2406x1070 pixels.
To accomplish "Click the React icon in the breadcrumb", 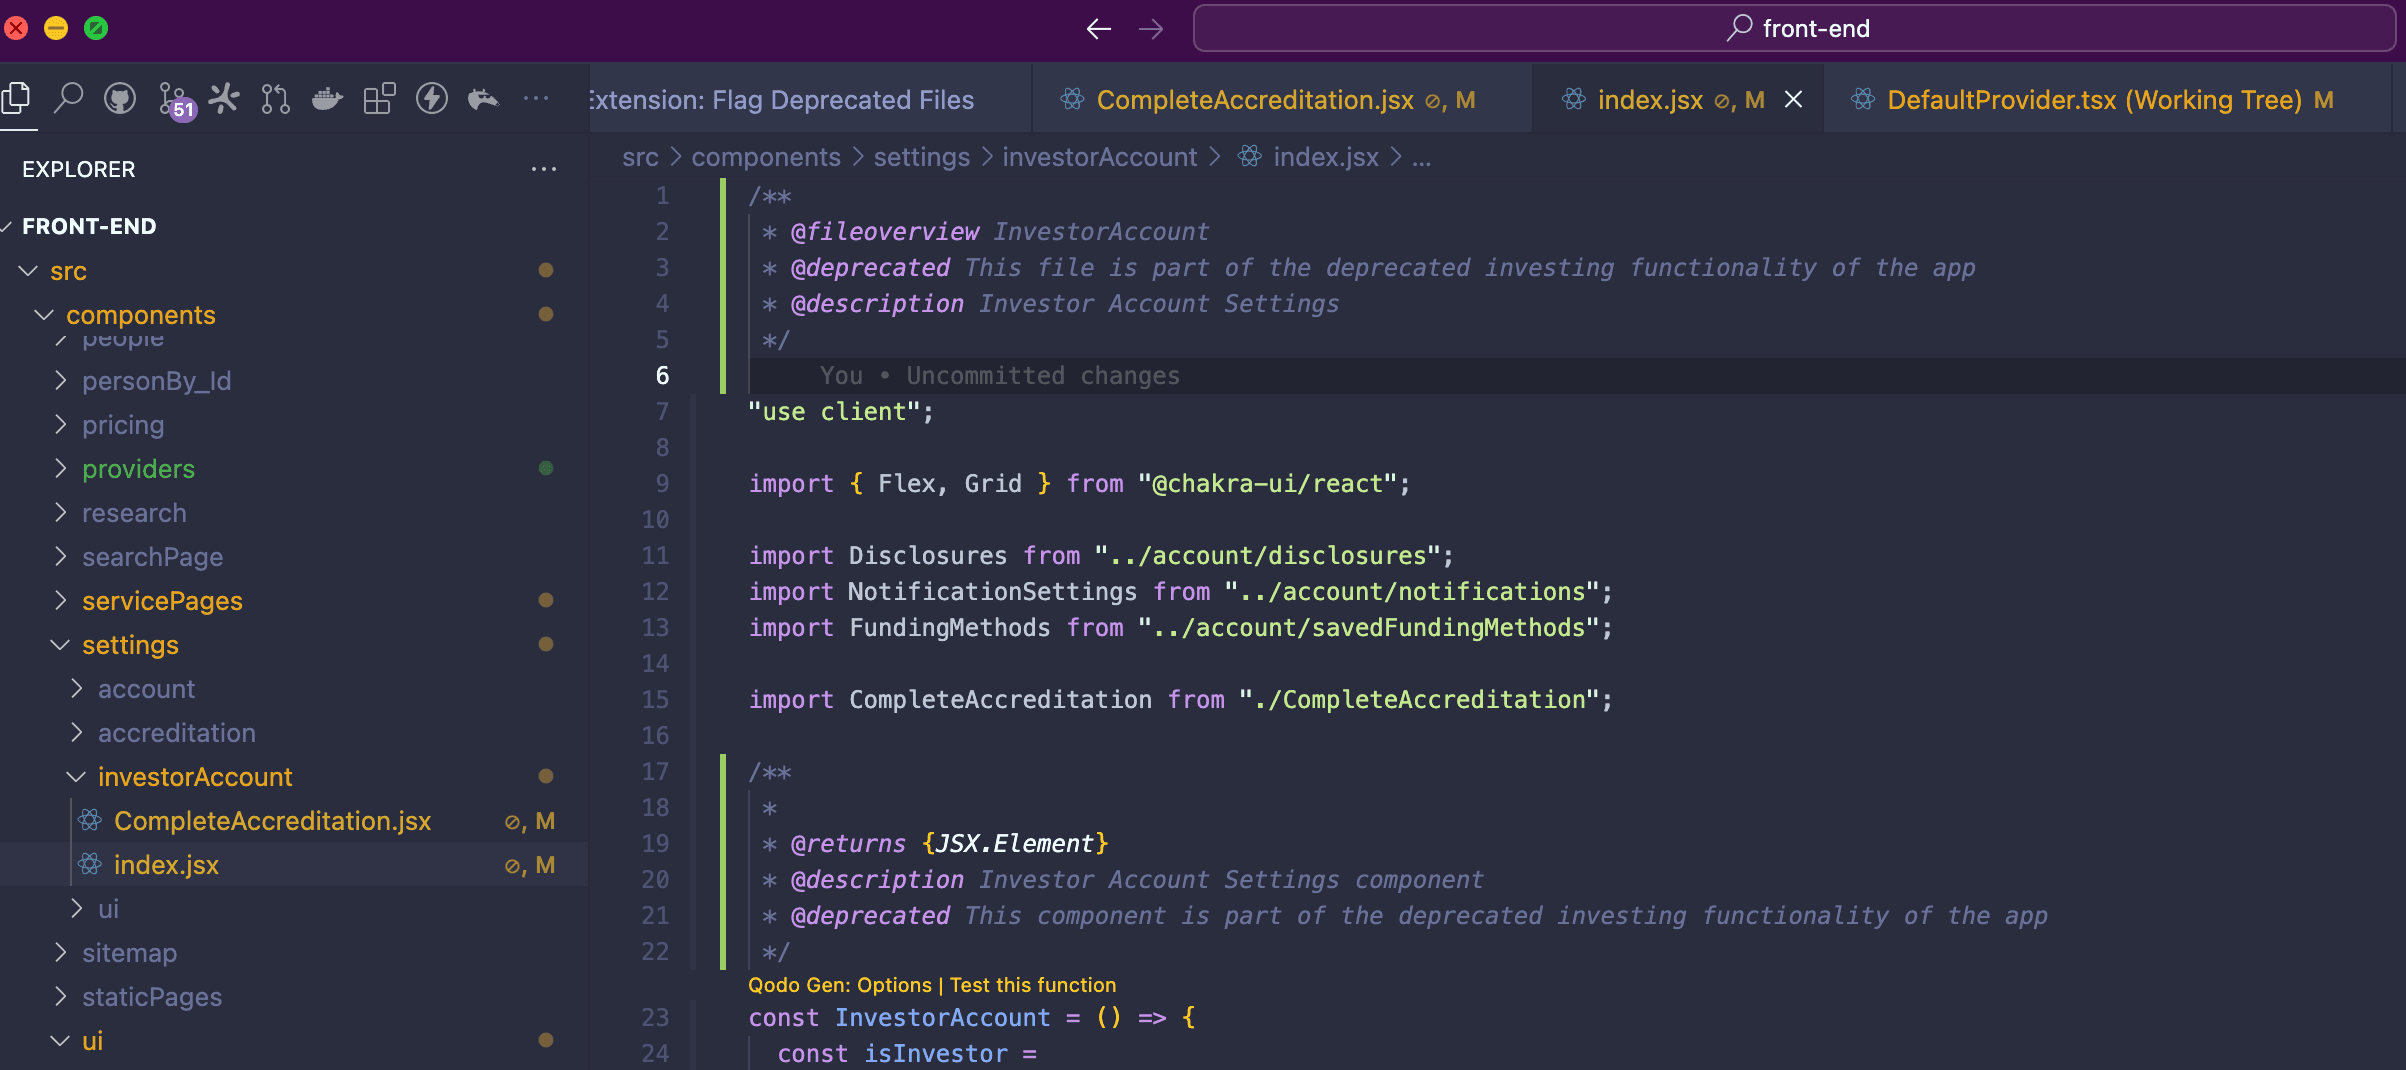I will pos(1249,157).
